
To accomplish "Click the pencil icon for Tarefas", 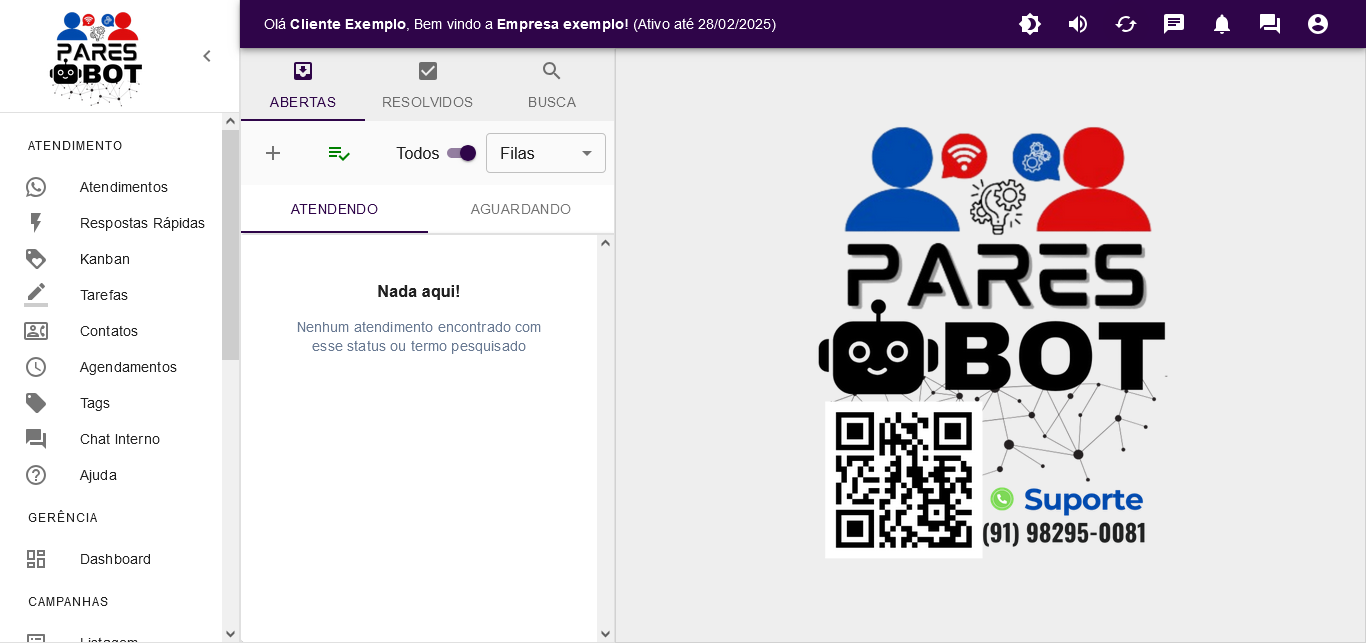I will tap(36, 295).
